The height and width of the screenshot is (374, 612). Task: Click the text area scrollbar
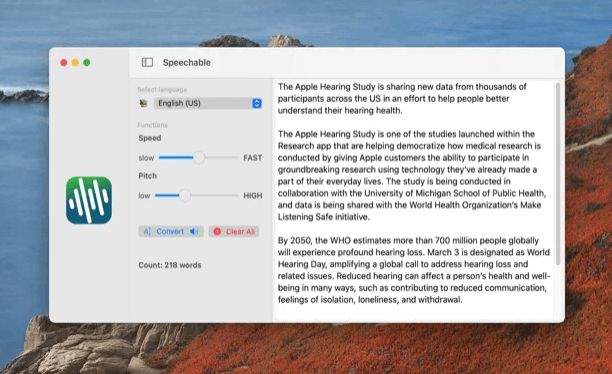pos(558,174)
